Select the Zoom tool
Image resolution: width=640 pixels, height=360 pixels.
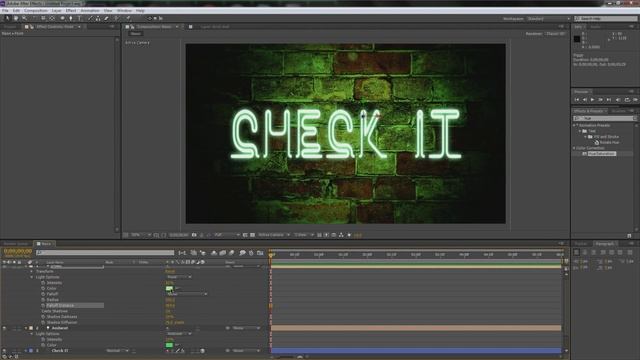tap(24, 18)
